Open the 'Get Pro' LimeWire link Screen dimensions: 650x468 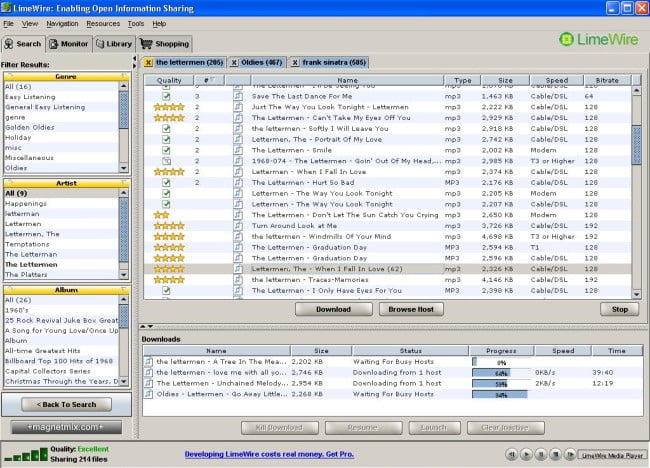tap(269, 454)
